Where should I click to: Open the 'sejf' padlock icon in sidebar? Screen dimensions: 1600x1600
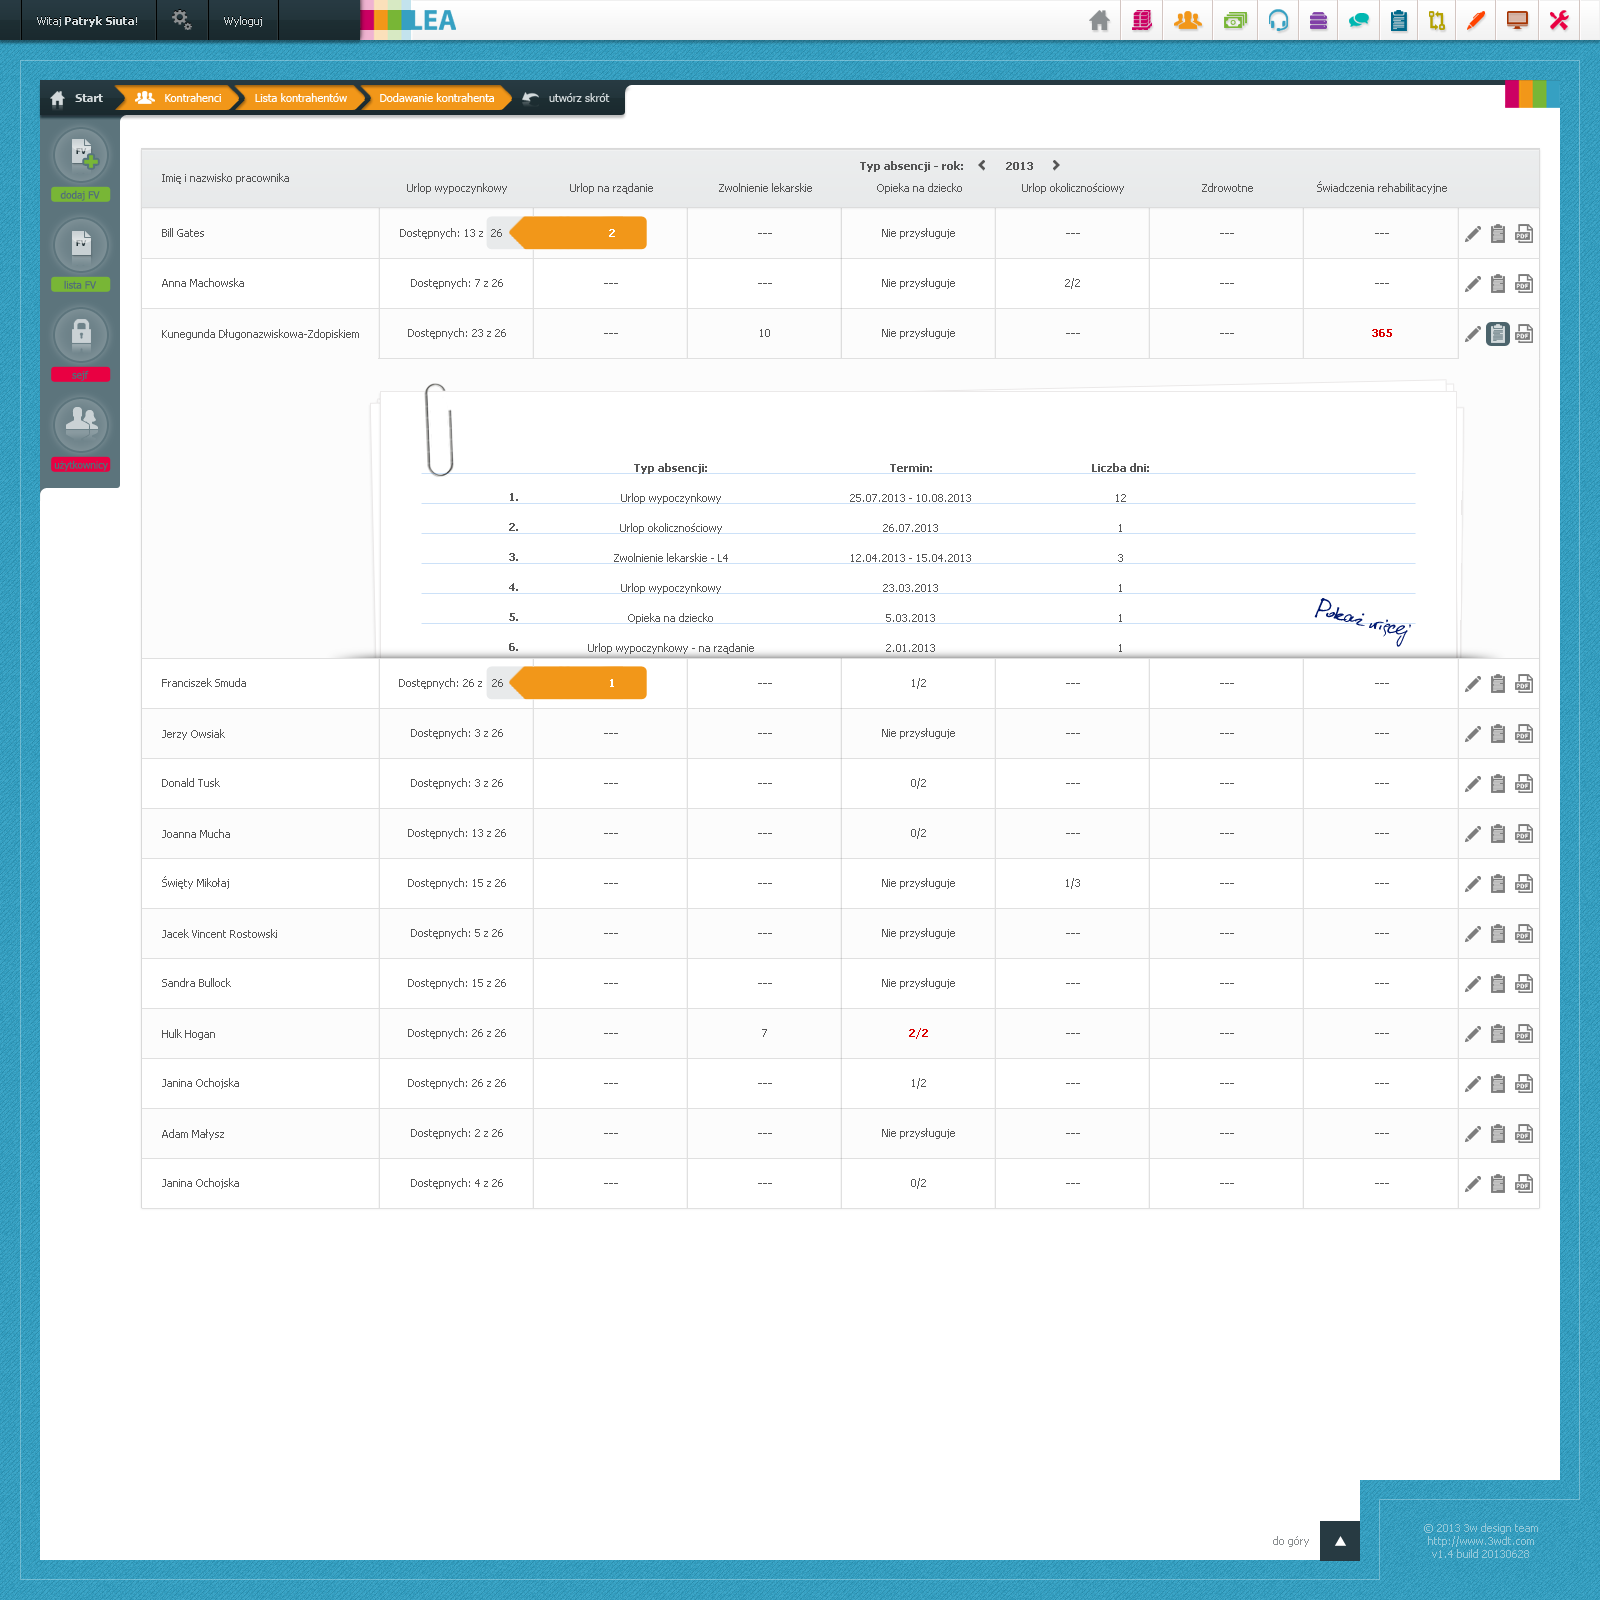(x=81, y=335)
